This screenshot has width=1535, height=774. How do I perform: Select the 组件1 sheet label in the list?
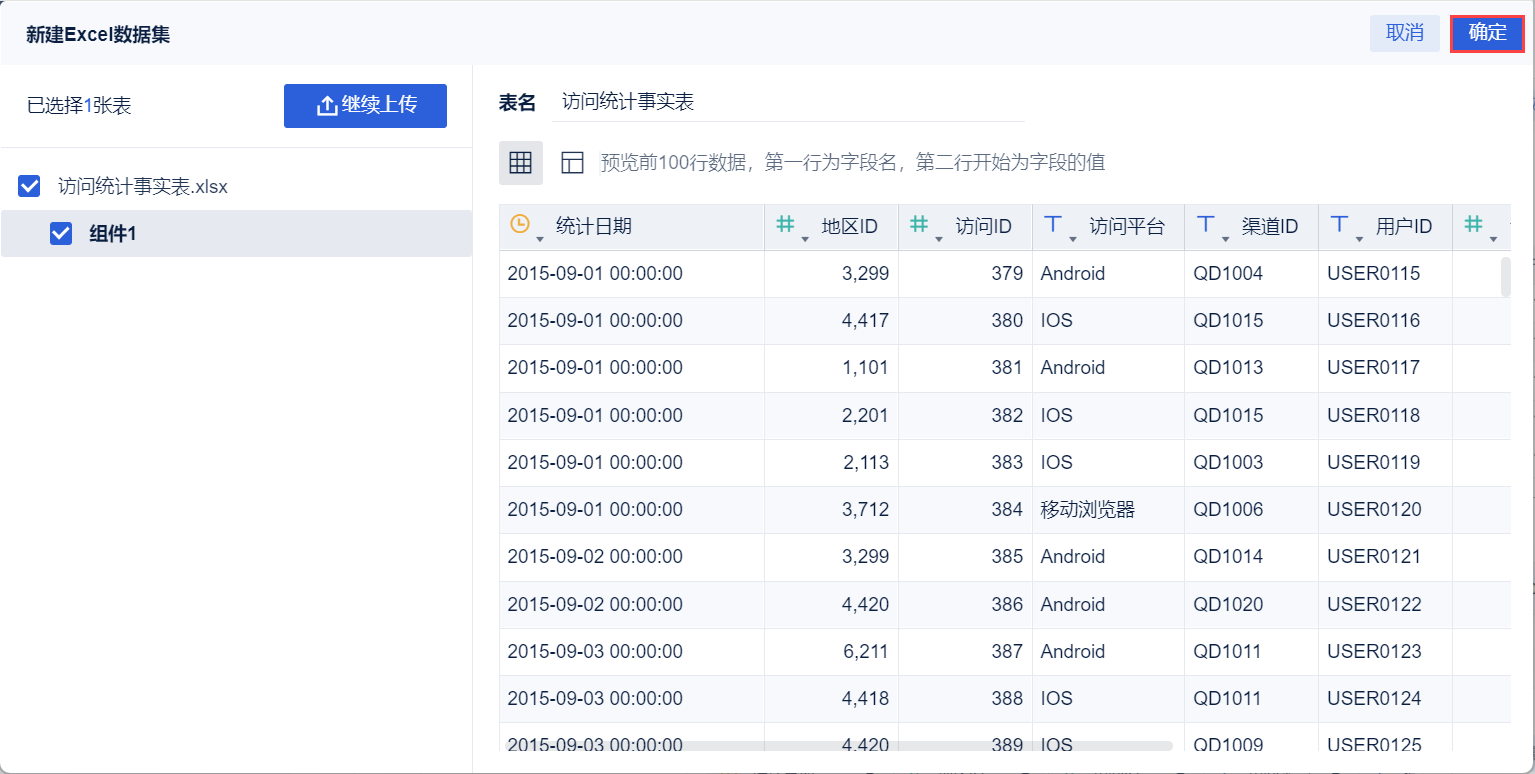pos(112,233)
